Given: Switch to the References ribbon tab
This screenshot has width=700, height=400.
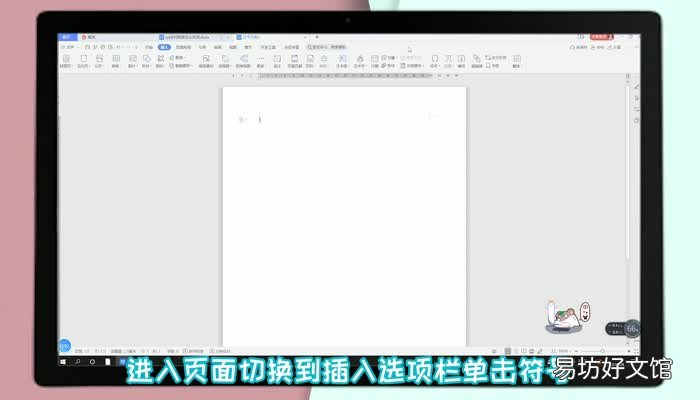Looking at the screenshot, I should coord(203,47).
